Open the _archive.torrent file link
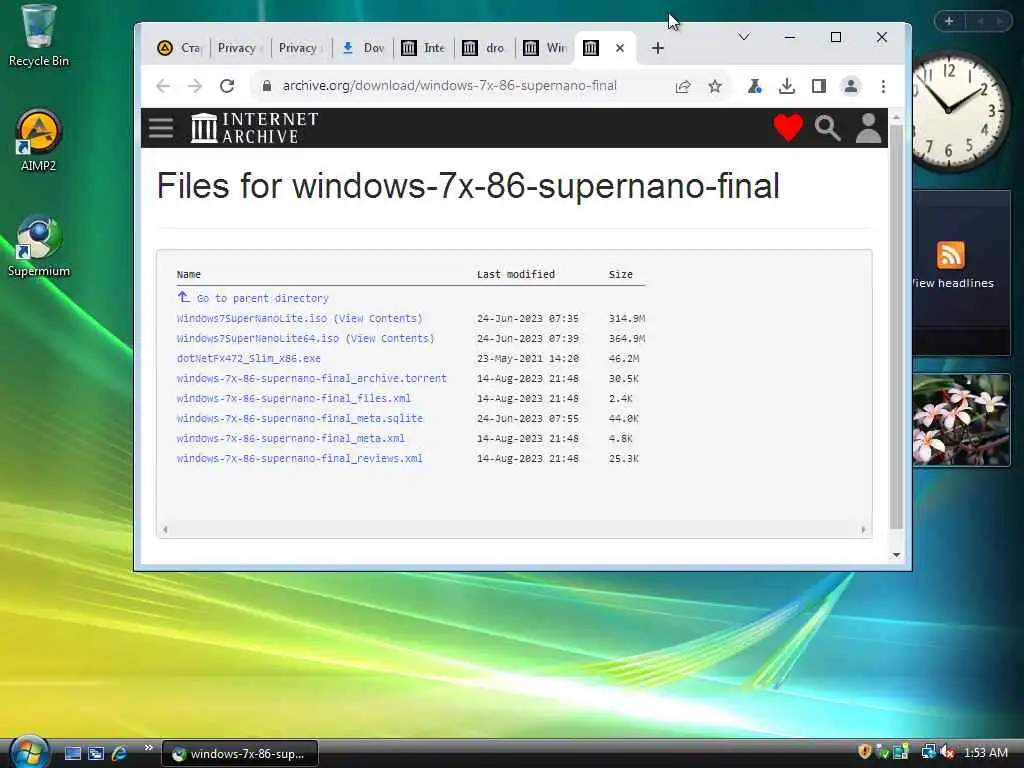Viewport: 1024px width, 768px height. pyautogui.click(x=312, y=378)
